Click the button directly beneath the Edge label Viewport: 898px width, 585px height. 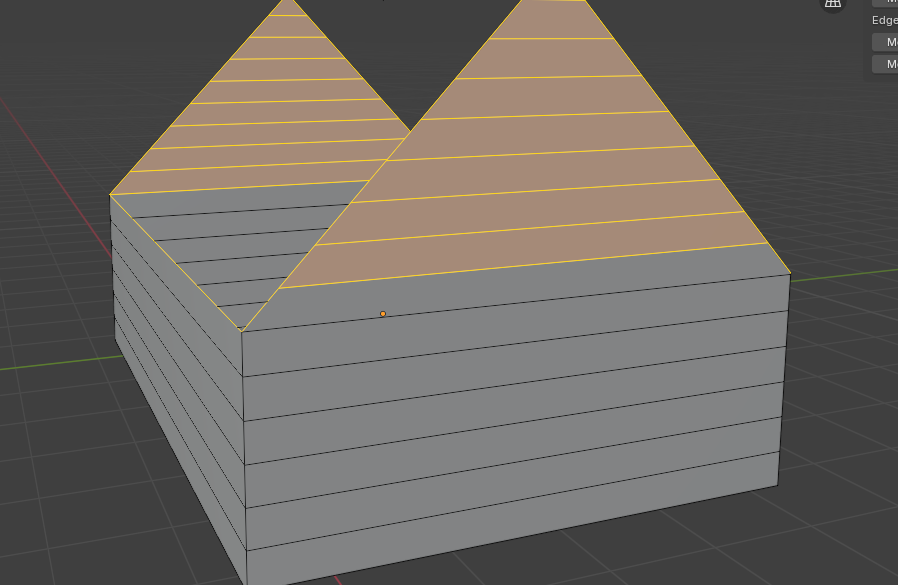click(885, 42)
